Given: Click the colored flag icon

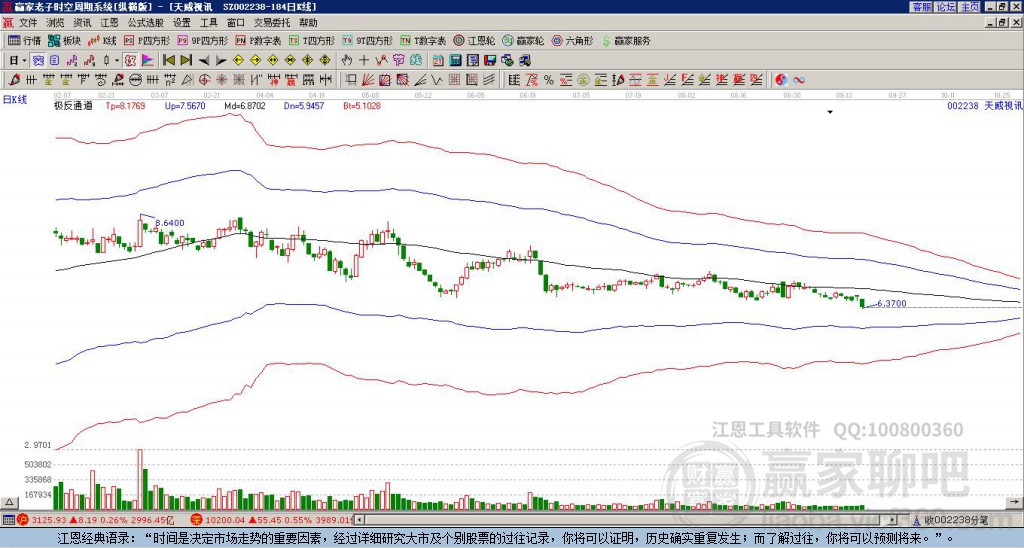Looking at the screenshot, I should (x=148, y=61).
